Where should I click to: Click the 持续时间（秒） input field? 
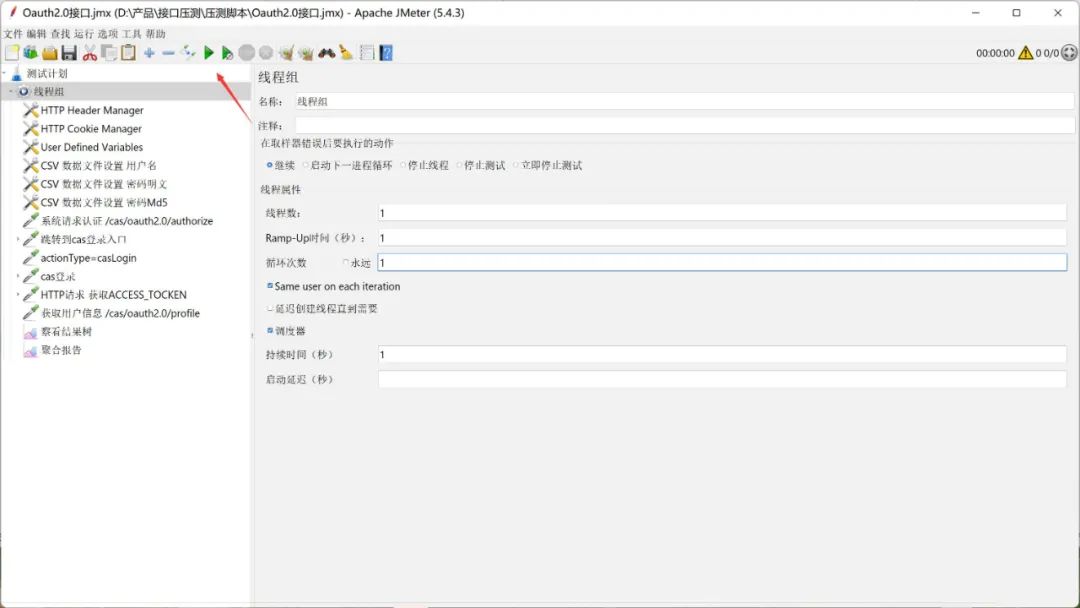click(x=722, y=355)
